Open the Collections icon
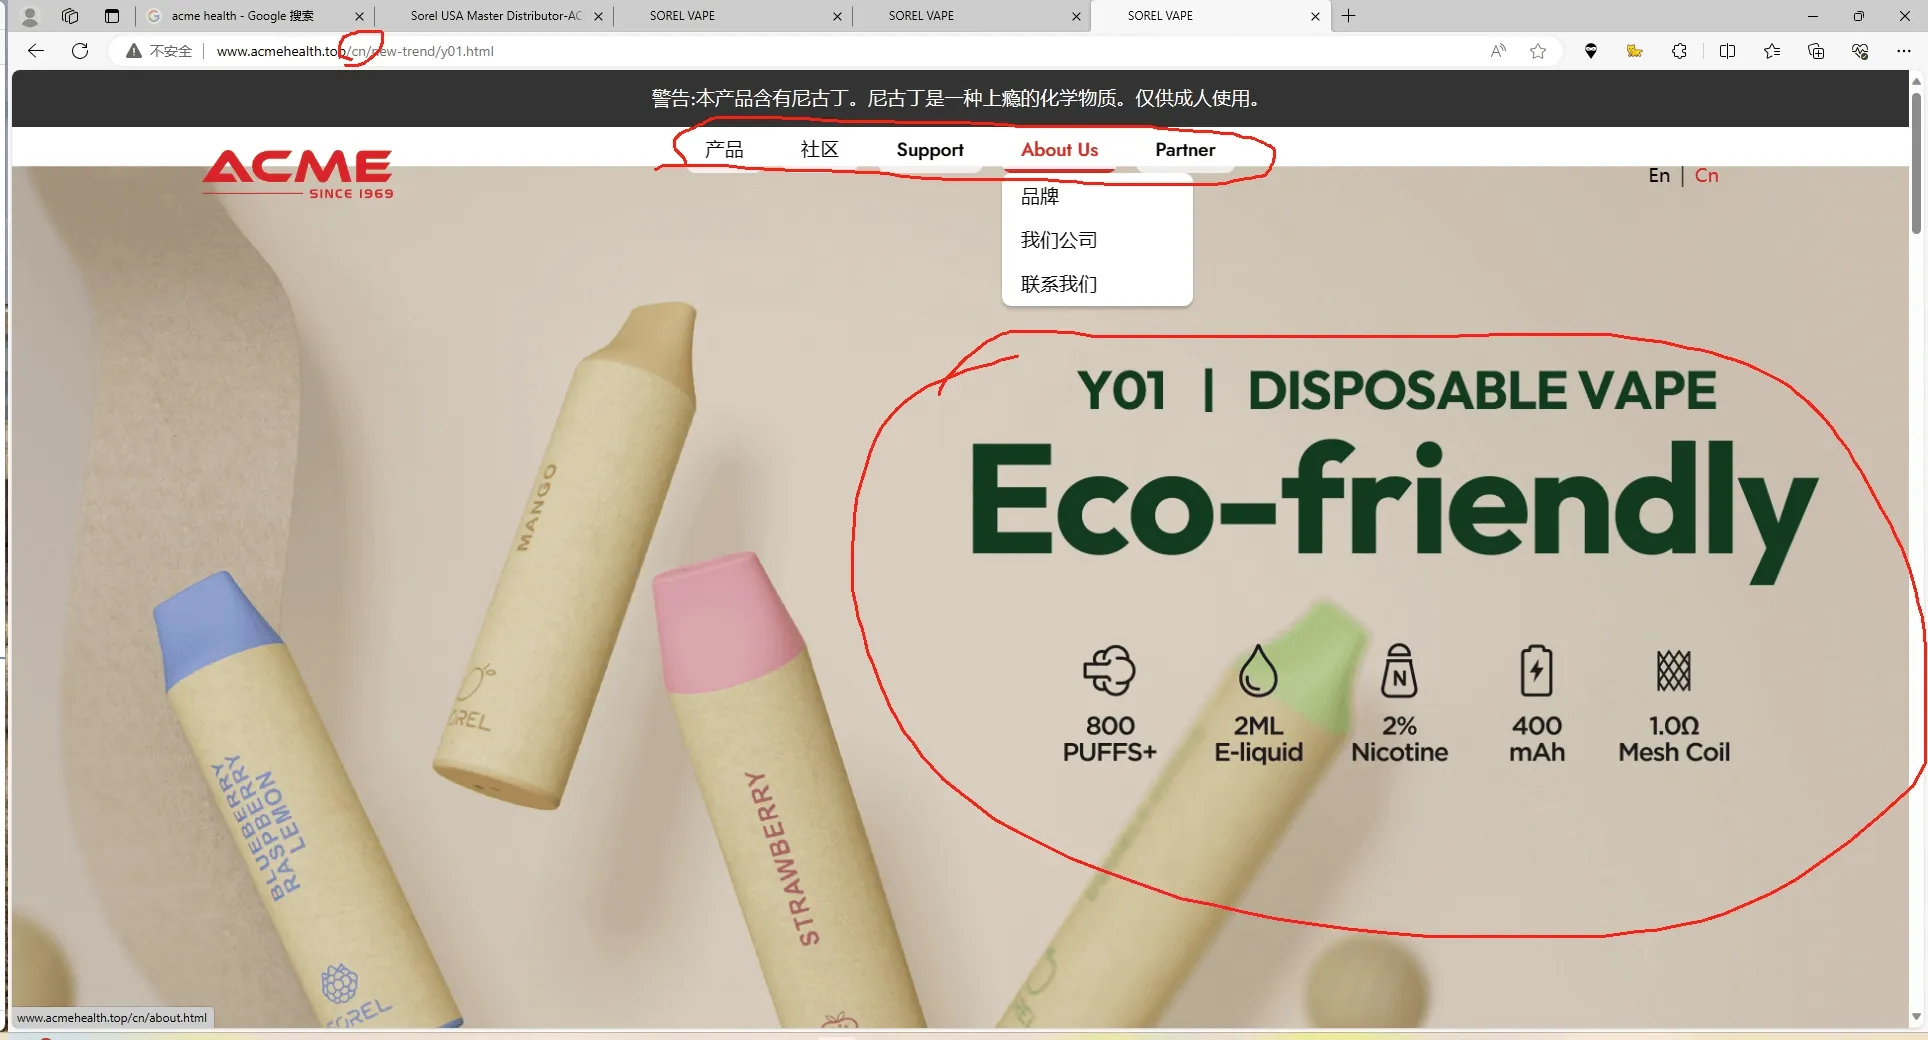The width and height of the screenshot is (1928, 1040). [1816, 51]
